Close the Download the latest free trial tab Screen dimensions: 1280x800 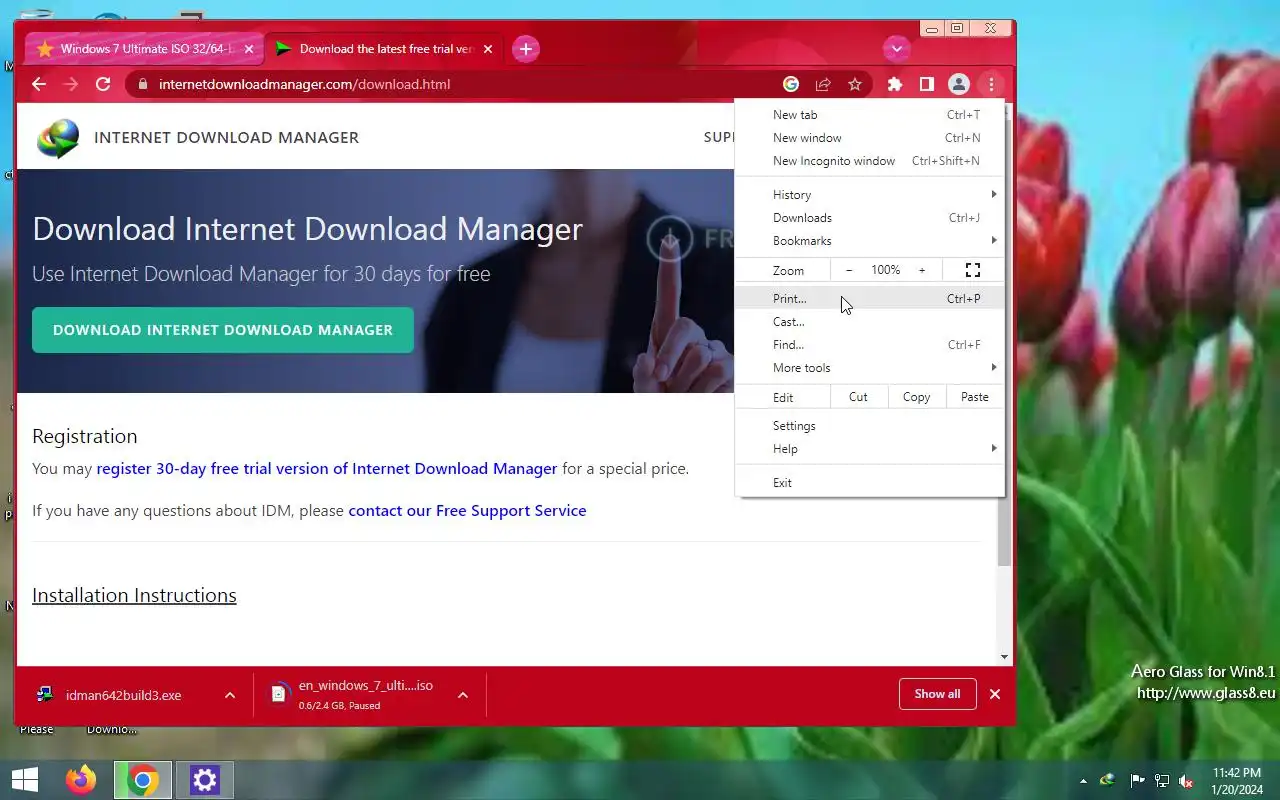488,48
